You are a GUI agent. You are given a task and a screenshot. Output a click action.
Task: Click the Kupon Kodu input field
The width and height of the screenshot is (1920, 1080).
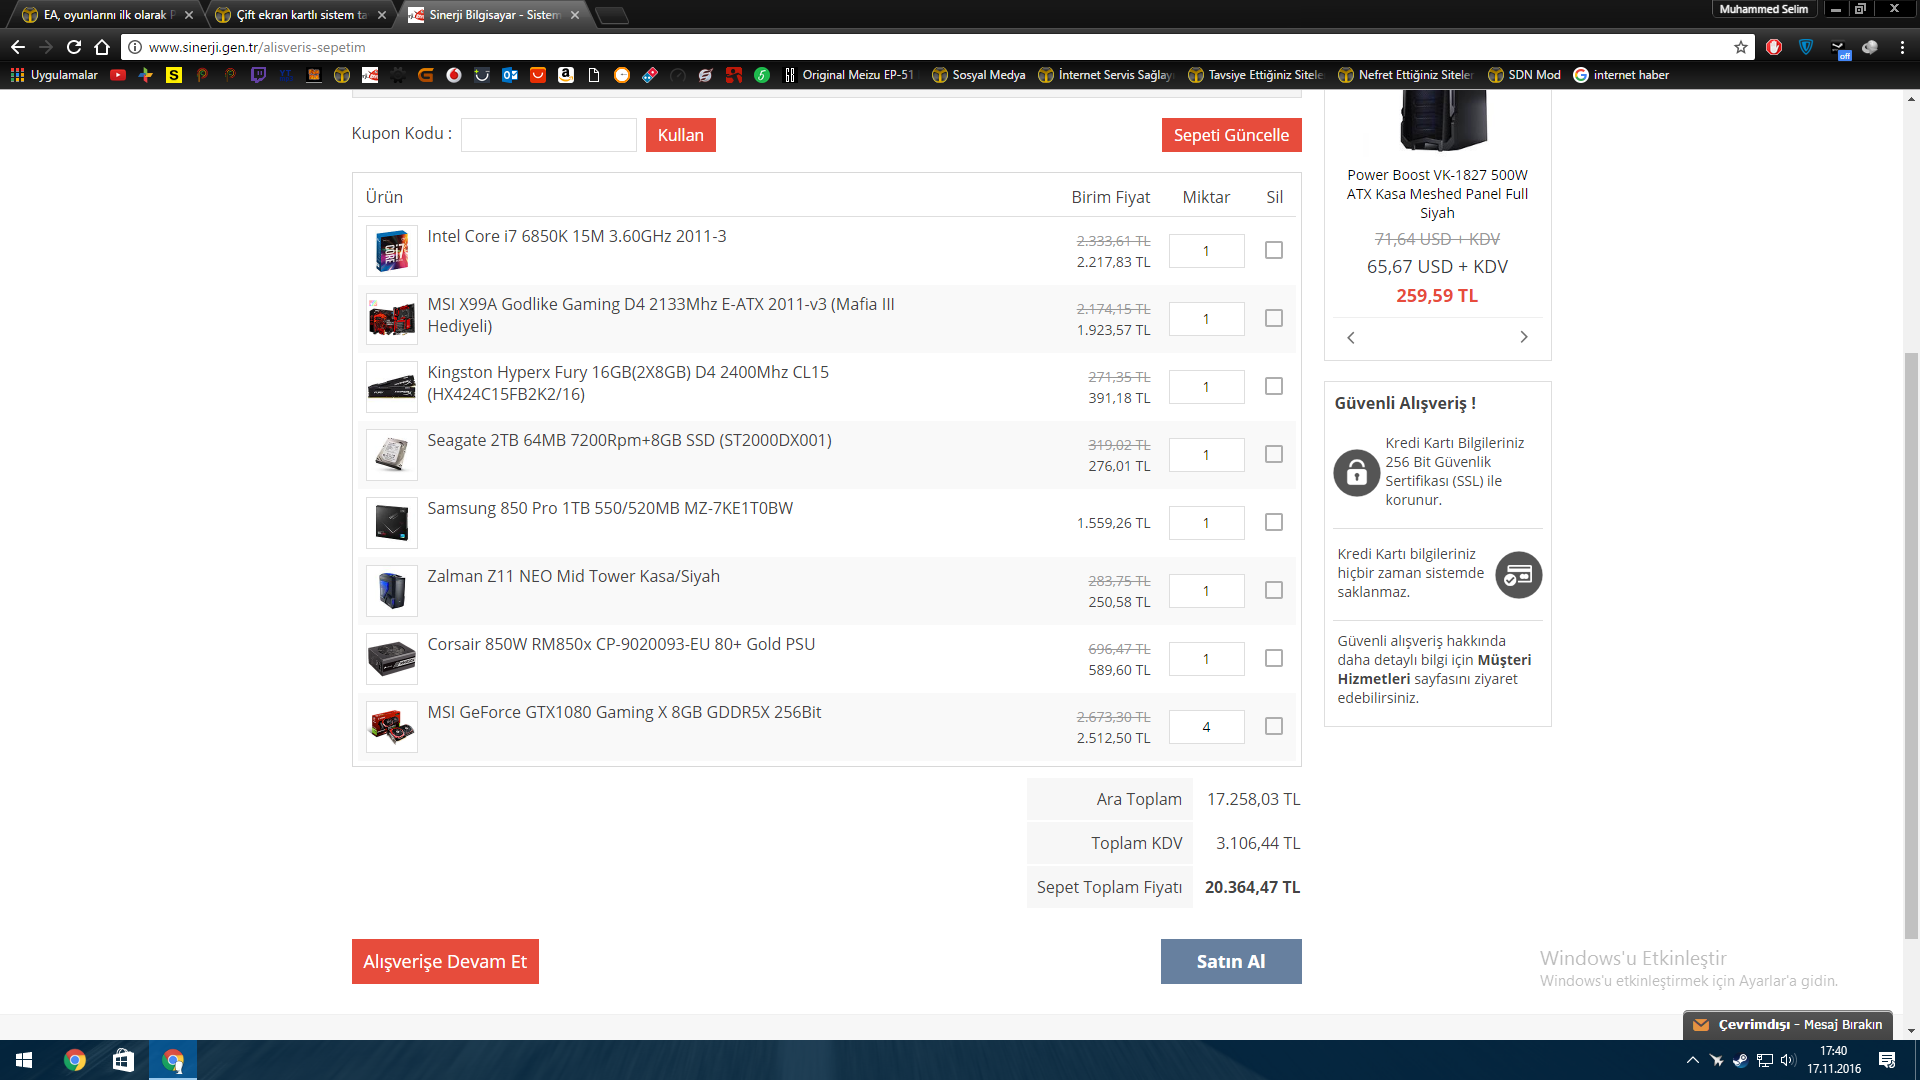coord(548,135)
